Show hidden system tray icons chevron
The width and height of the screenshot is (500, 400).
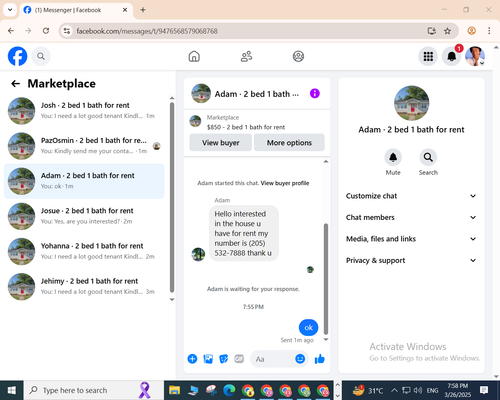394,390
